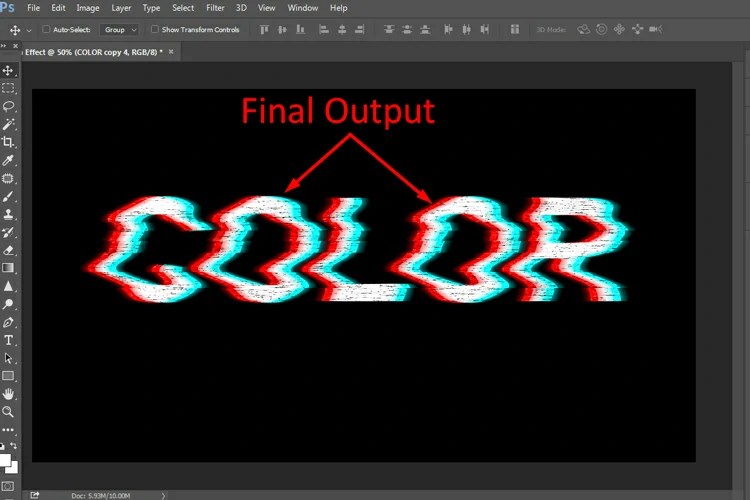Screen dimensions: 750x500
Task: Select the Clone Stamp tool
Action: (8, 214)
